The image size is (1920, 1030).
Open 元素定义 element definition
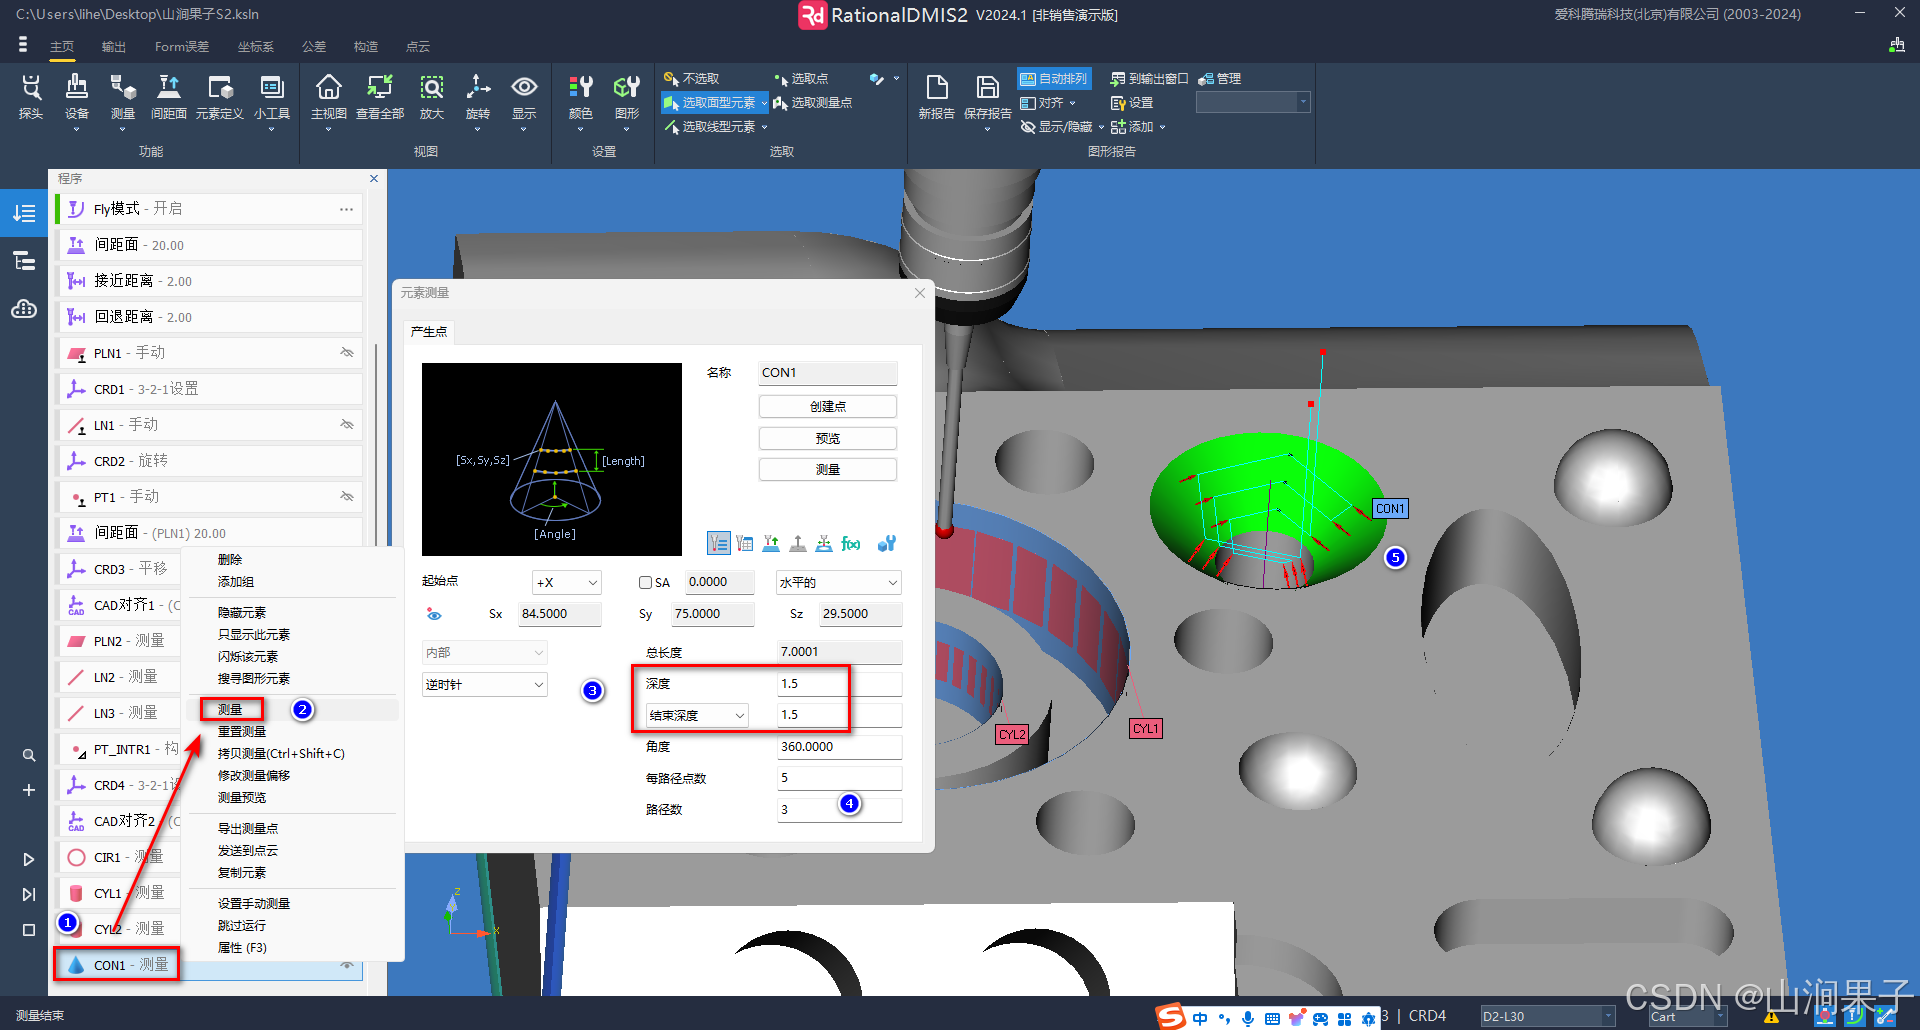coord(220,97)
